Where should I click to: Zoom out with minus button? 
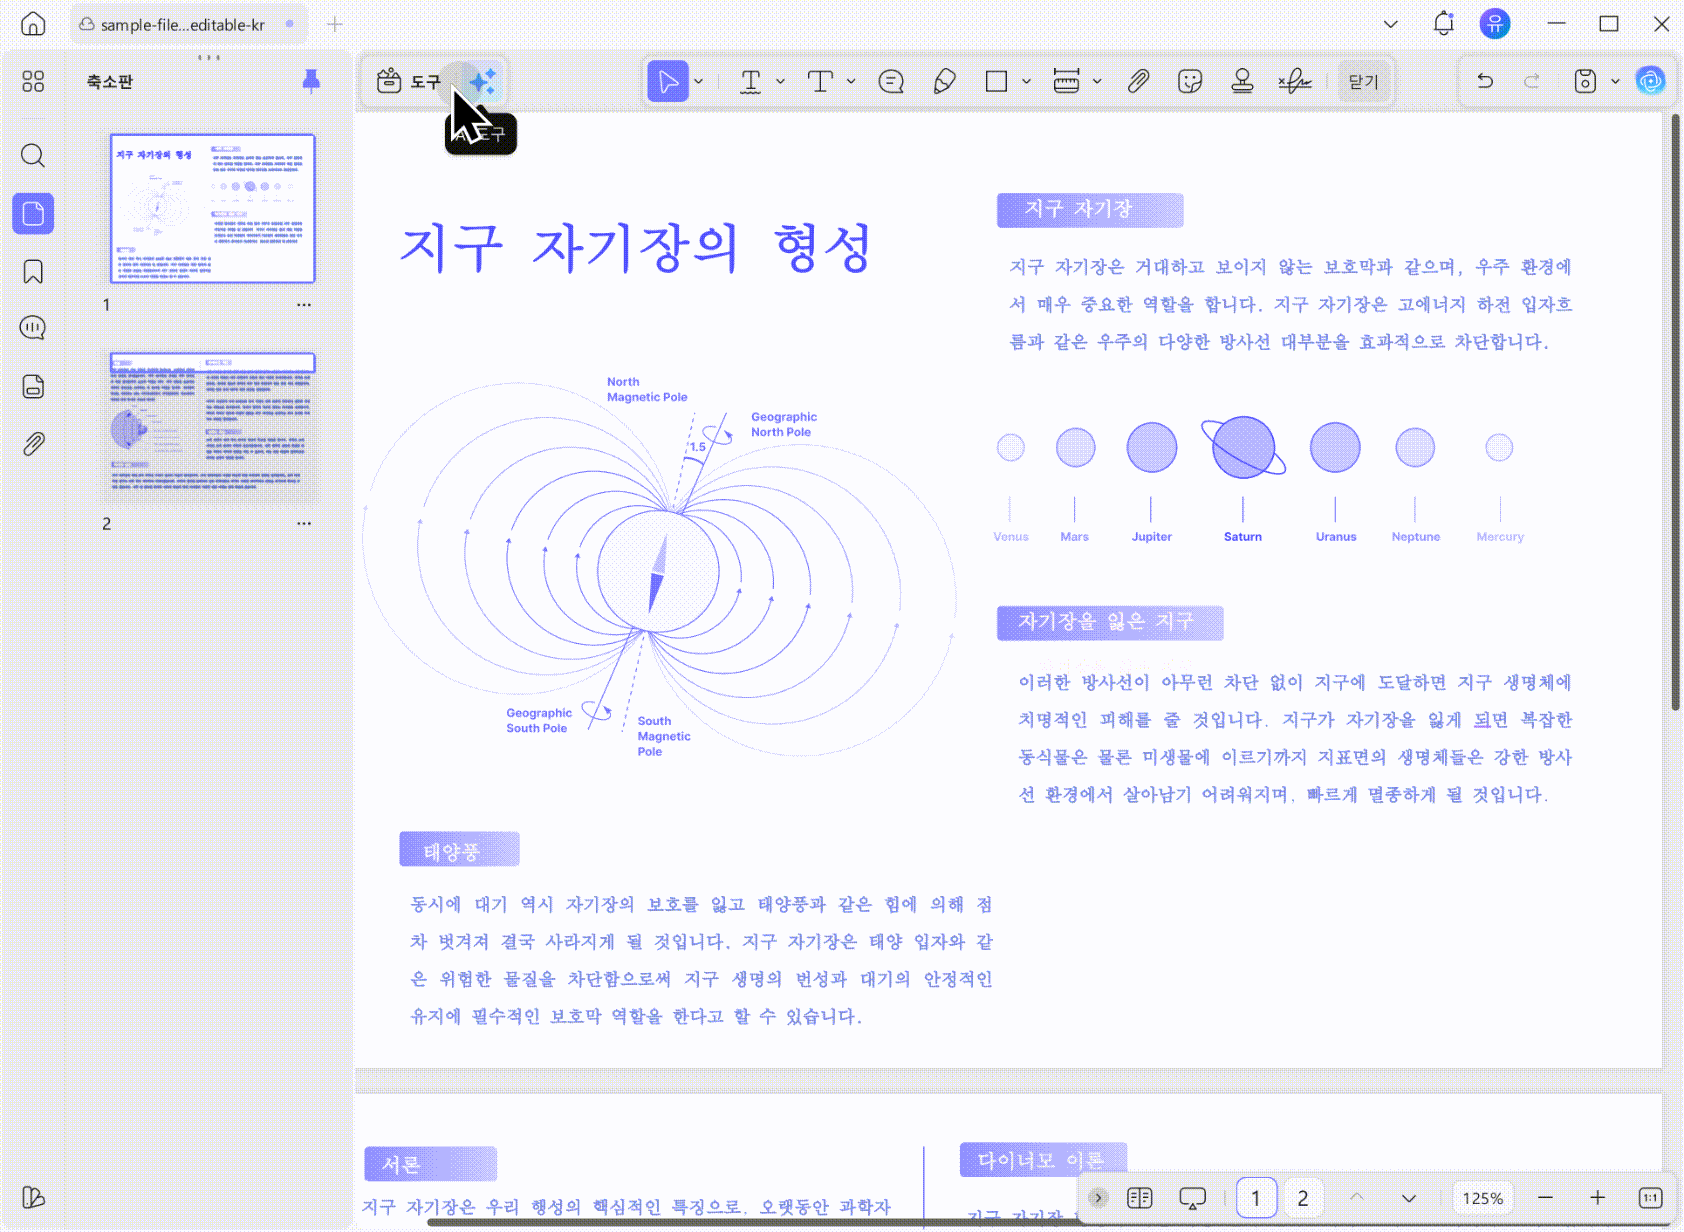pos(1546,1198)
